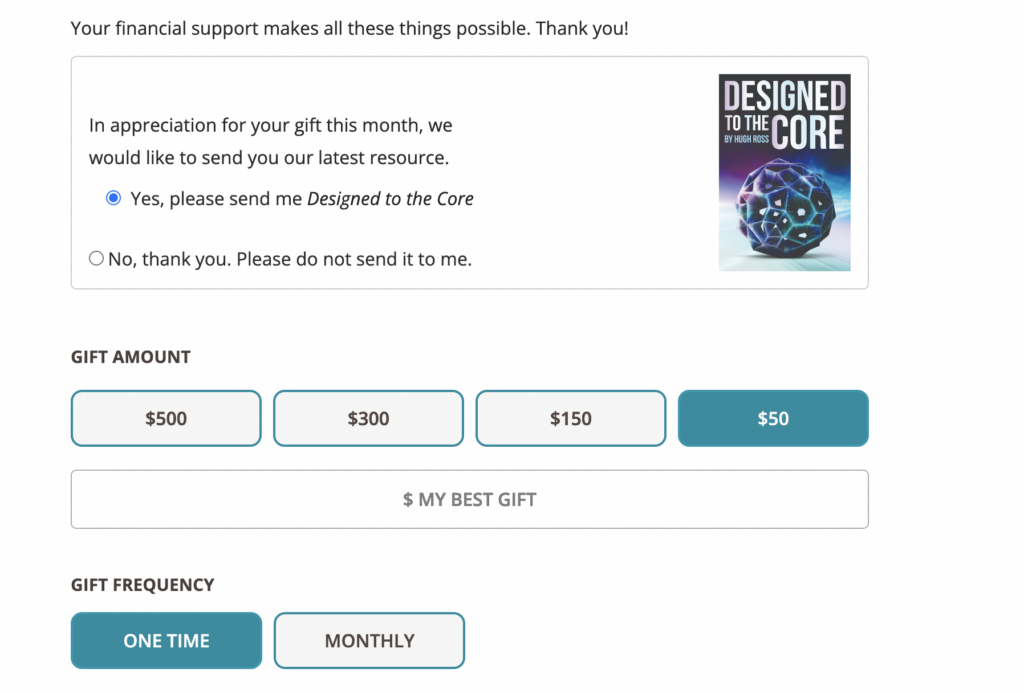Click the 'By Hugh Ross' author line on the cover
The image size is (1024, 693).
click(746, 139)
